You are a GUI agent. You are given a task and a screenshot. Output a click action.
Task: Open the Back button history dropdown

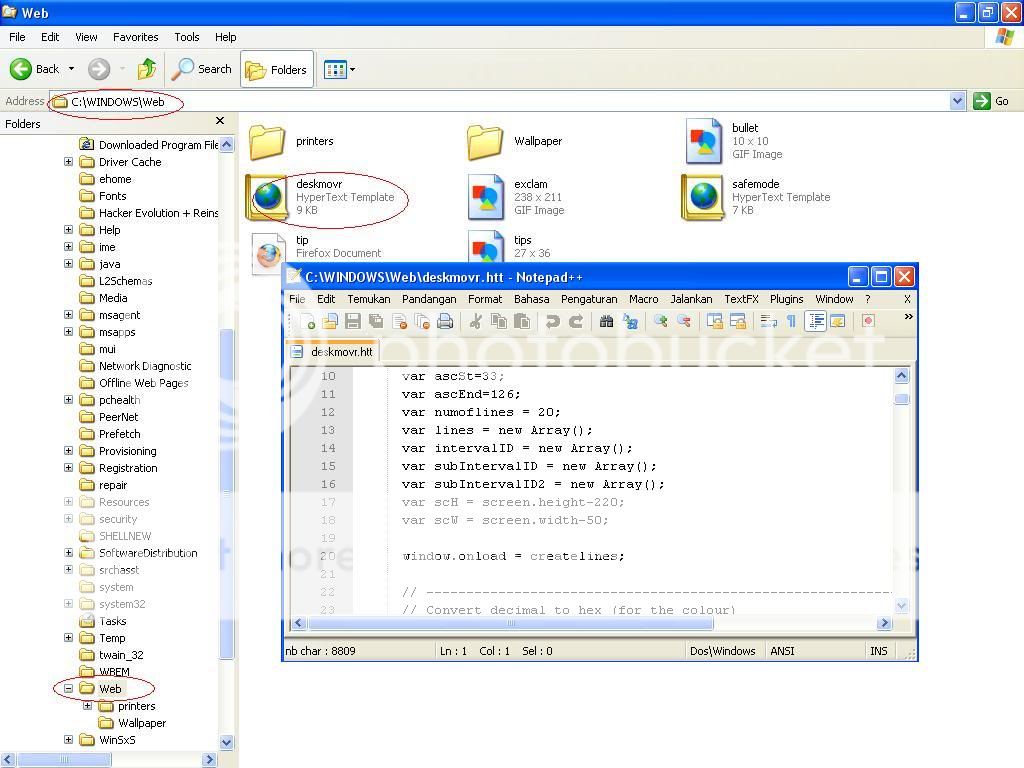pyautogui.click(x=71, y=69)
